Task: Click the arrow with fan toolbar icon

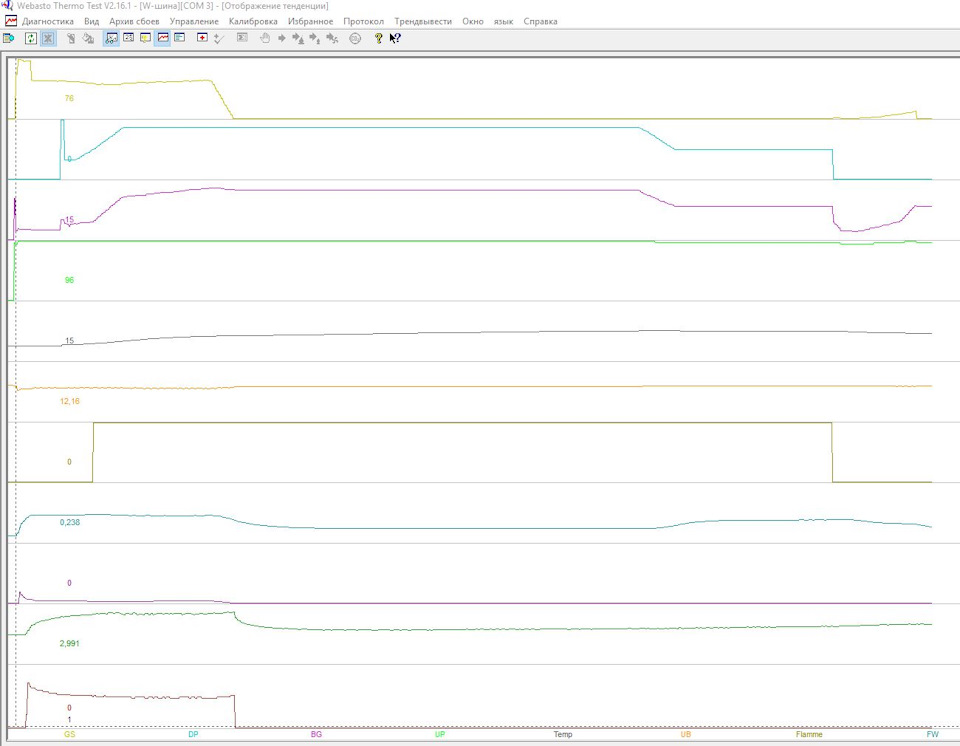Action: pyautogui.click(x=332, y=39)
